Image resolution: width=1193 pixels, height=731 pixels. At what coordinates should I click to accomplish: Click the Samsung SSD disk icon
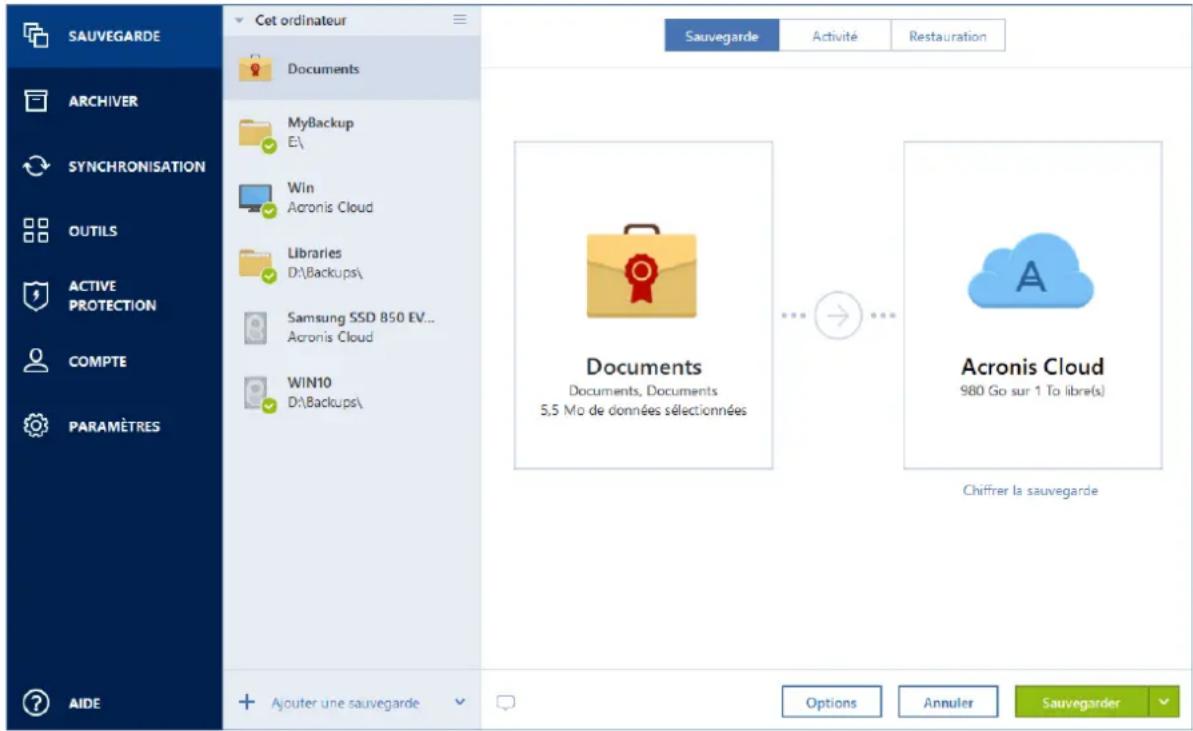[256, 328]
